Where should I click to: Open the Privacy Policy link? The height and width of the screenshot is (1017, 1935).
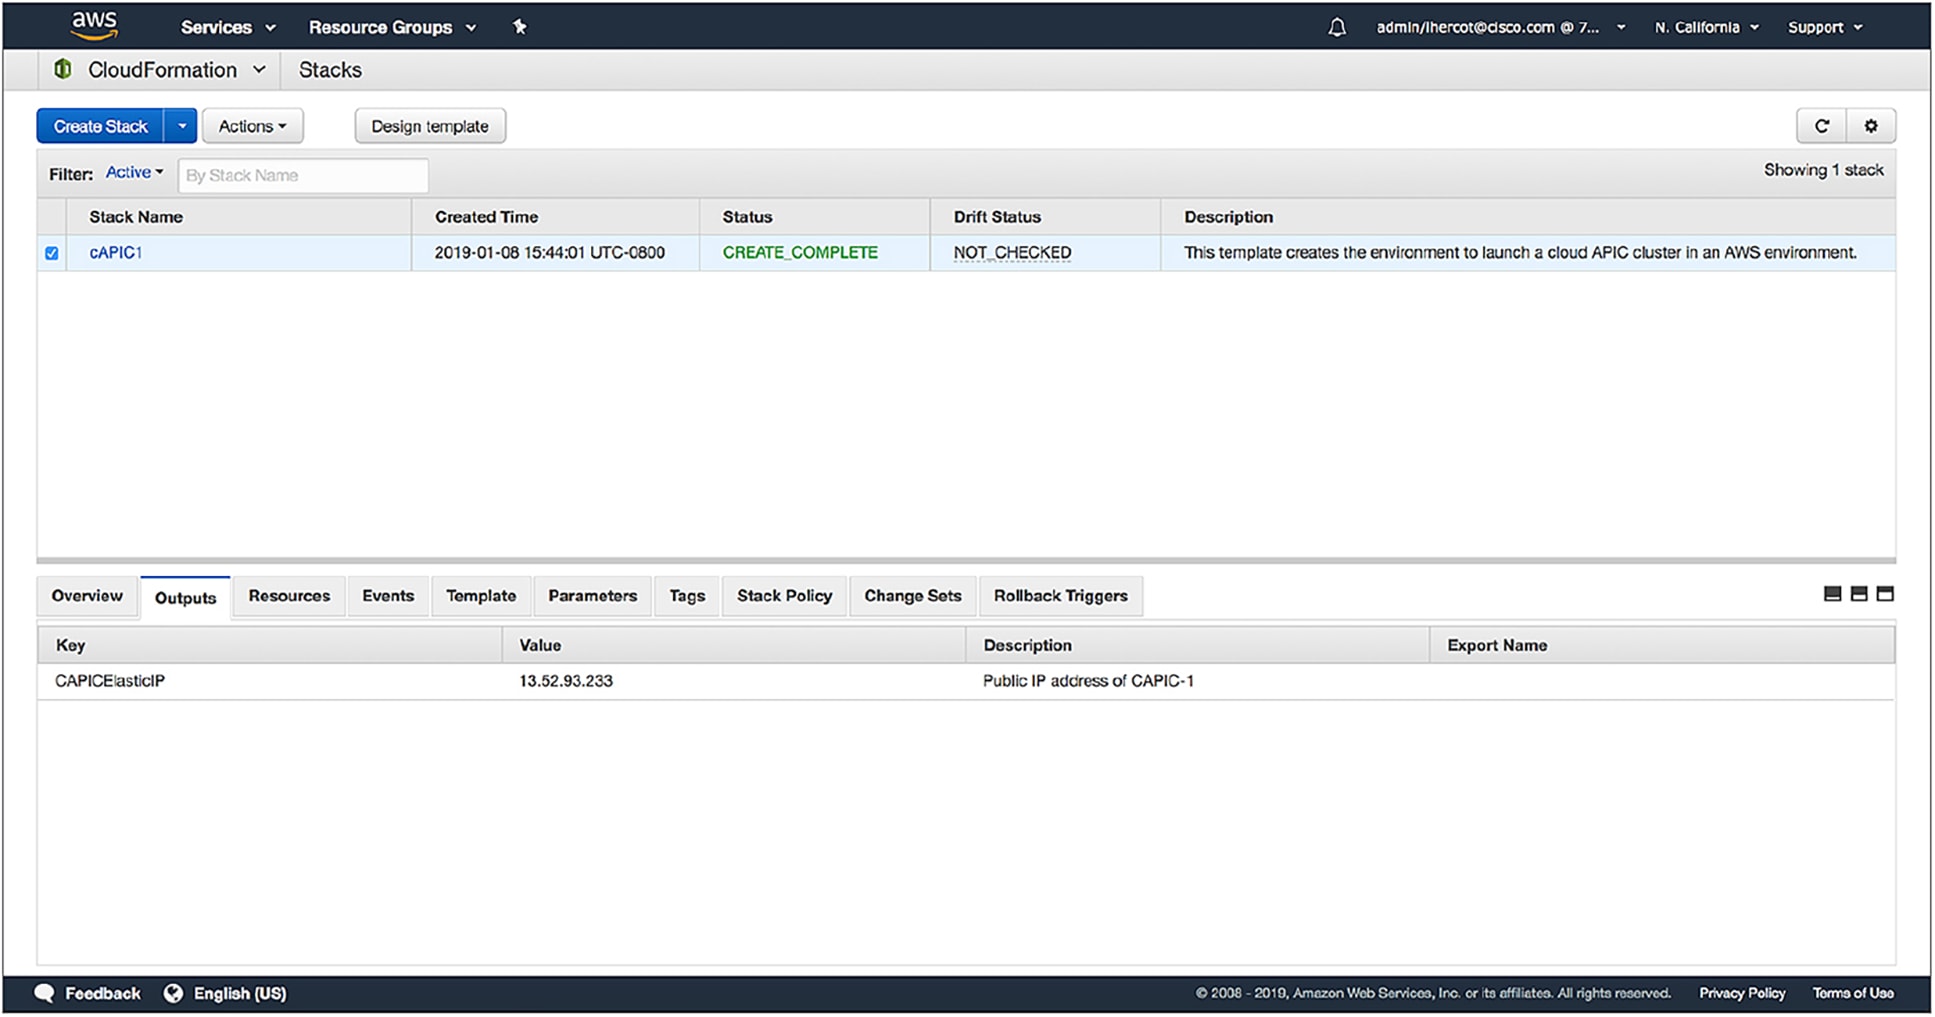click(x=1742, y=993)
